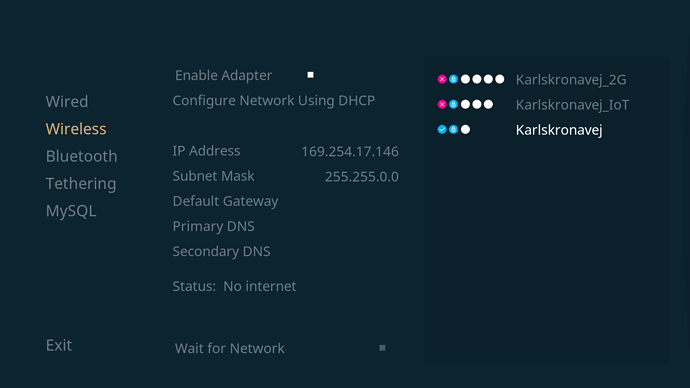This screenshot has height=388, width=690.
Task: Open the Bluetooth settings section
Action: (81, 156)
